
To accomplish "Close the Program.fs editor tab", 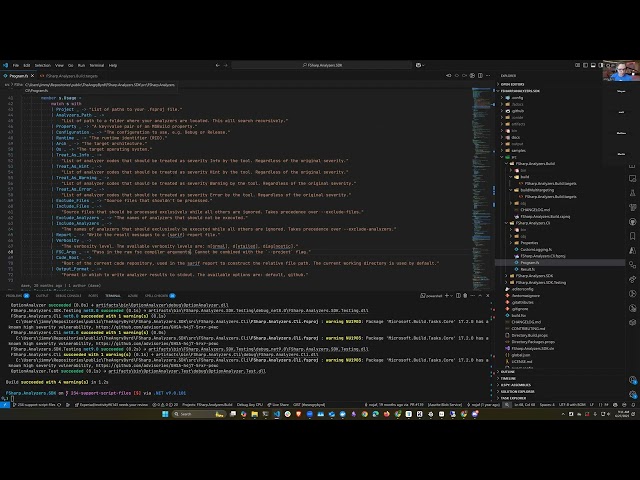I will tap(33, 76).
